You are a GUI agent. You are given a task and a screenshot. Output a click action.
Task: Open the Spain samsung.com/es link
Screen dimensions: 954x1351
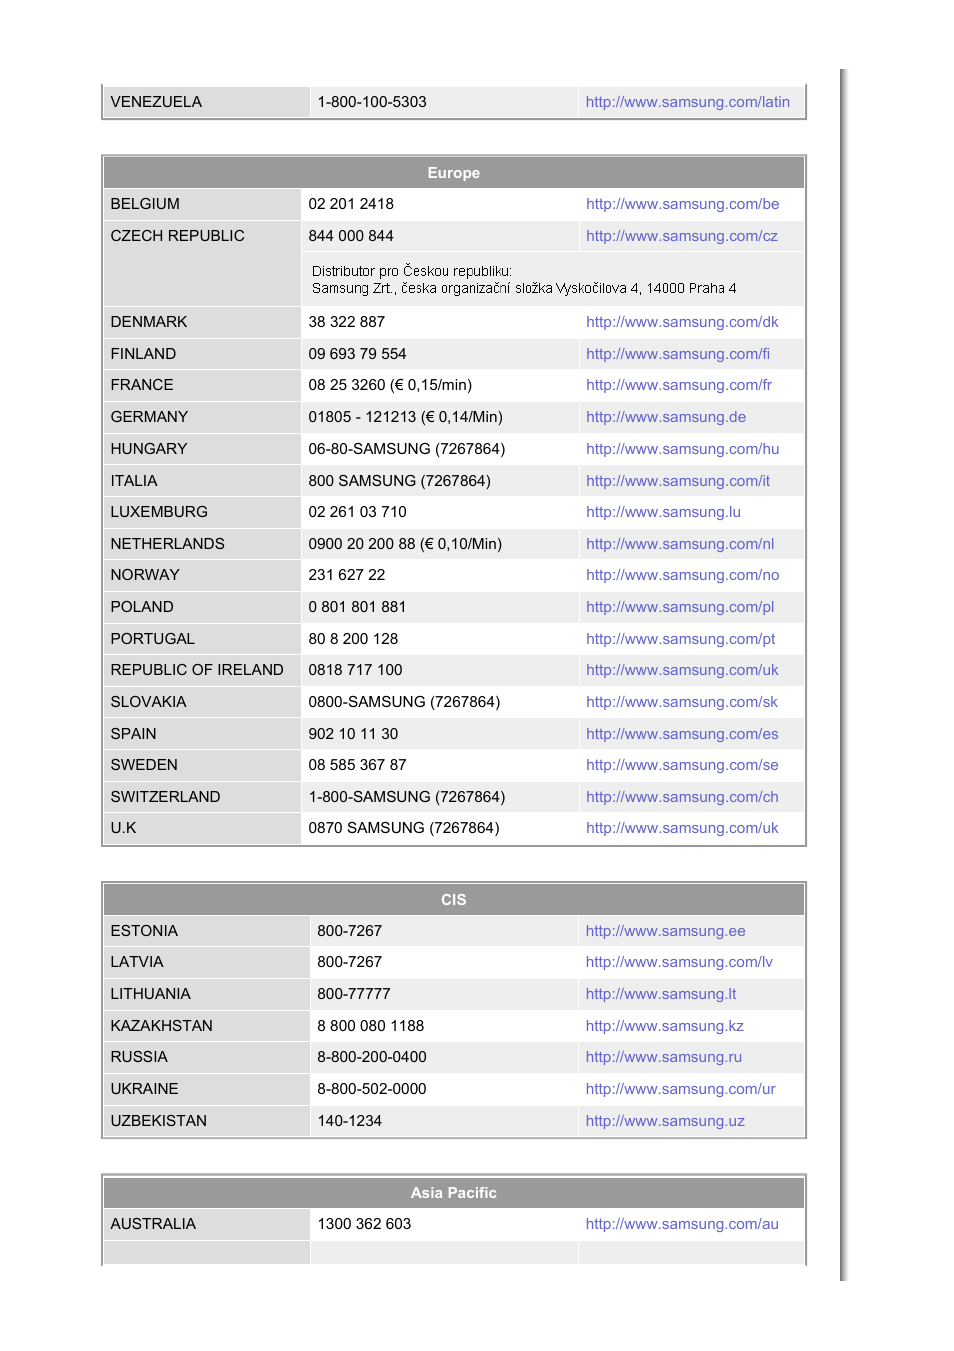[x=682, y=734]
